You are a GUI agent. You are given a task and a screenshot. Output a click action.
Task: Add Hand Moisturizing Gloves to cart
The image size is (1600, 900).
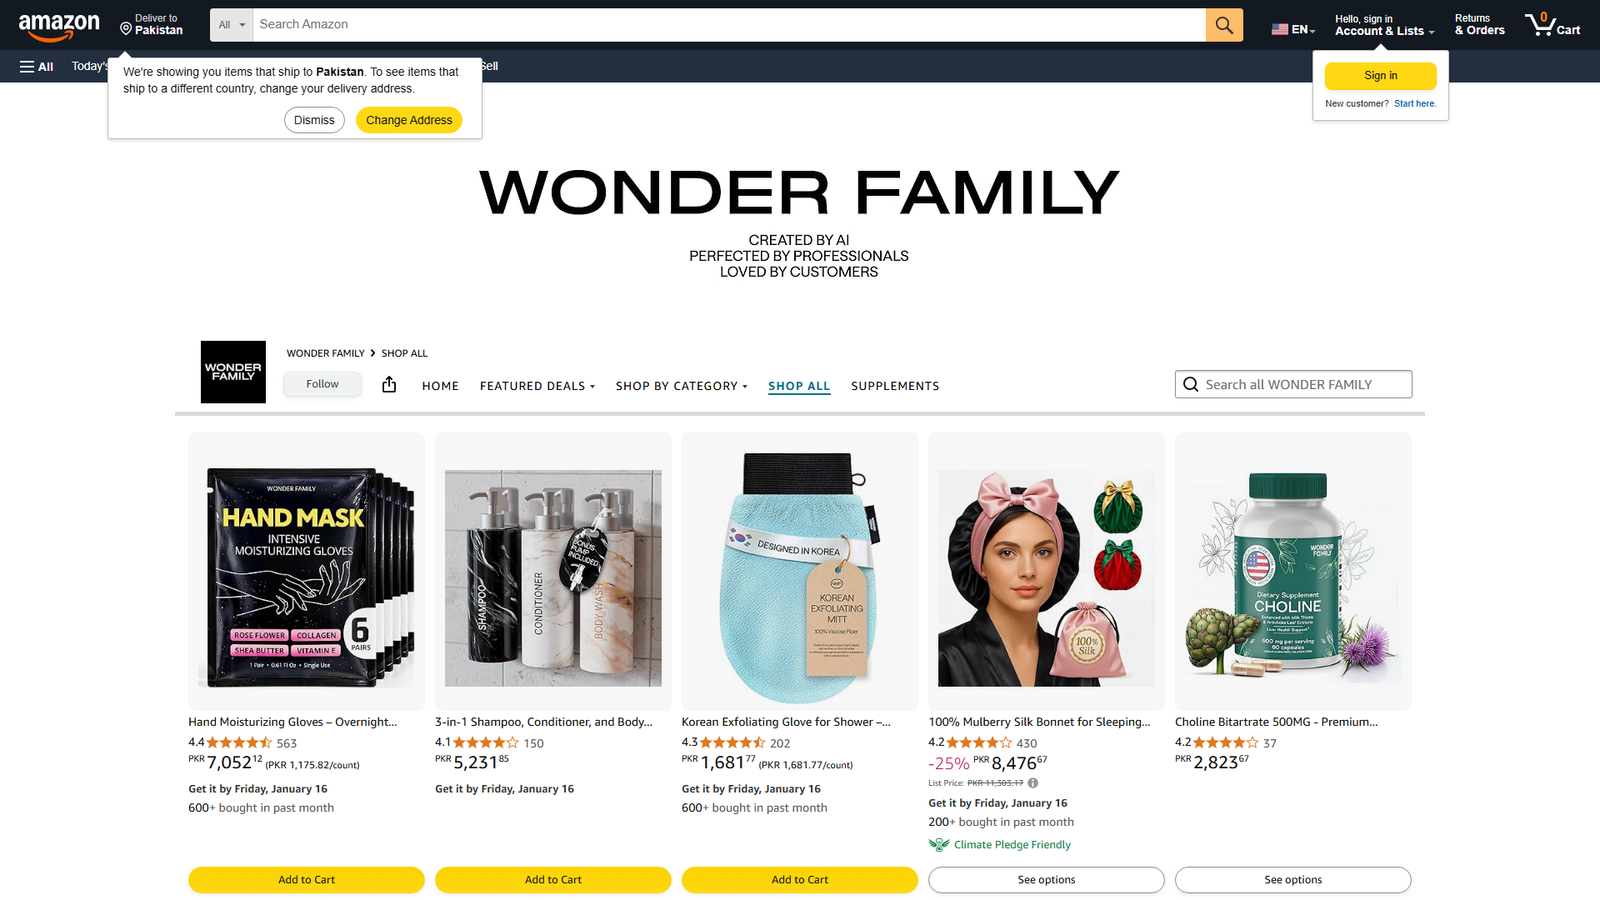click(x=306, y=880)
